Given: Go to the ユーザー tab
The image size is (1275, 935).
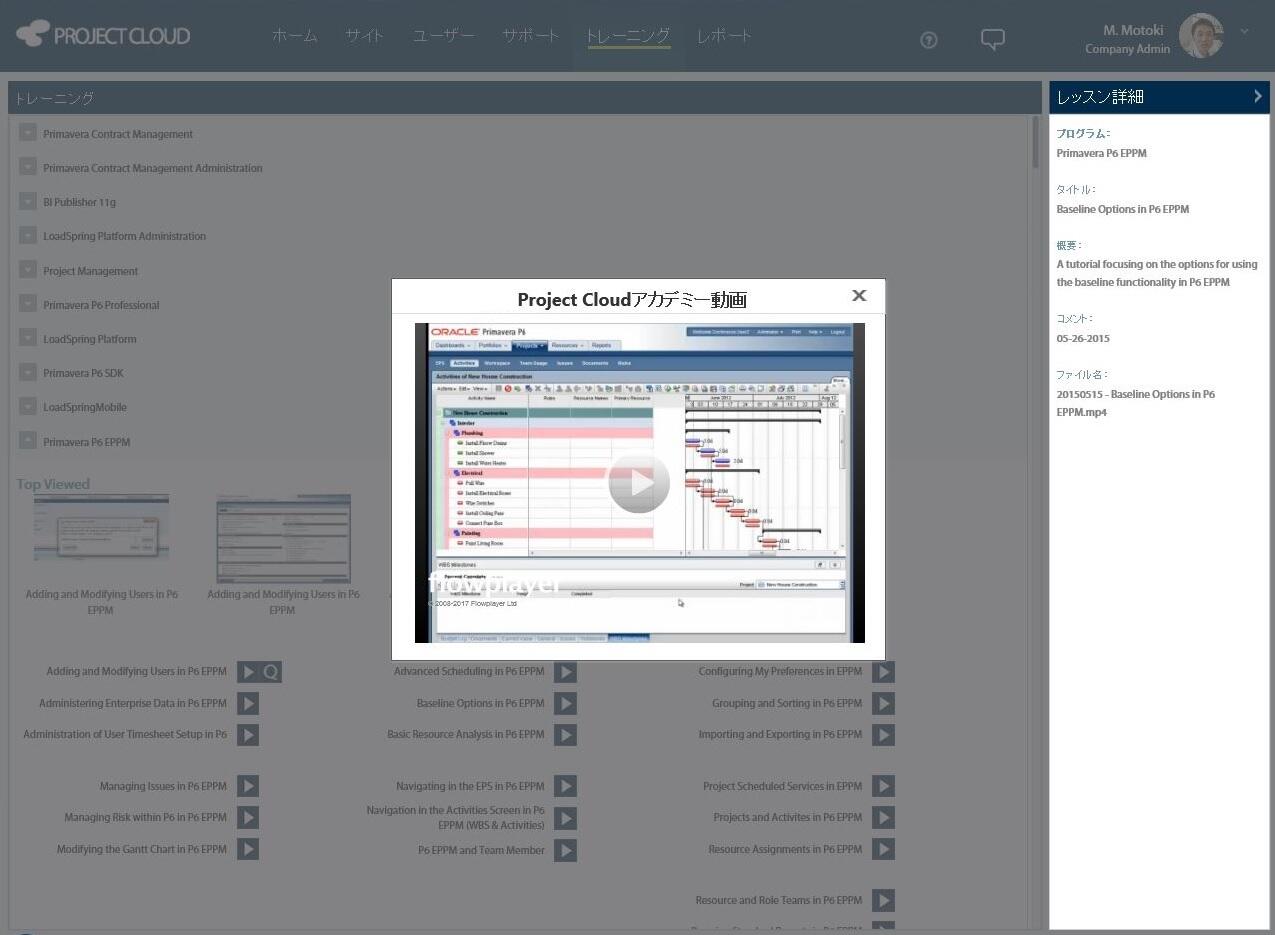Looking at the screenshot, I should (x=444, y=36).
